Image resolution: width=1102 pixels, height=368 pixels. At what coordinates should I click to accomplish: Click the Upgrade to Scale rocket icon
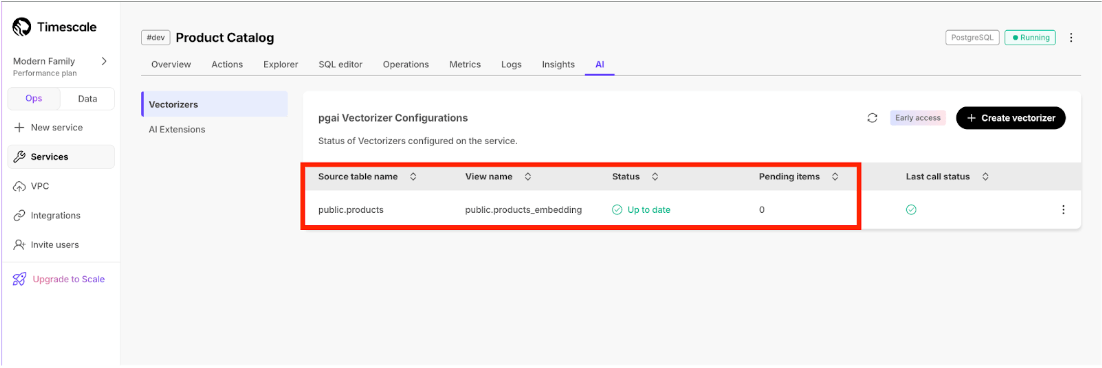[x=20, y=279]
